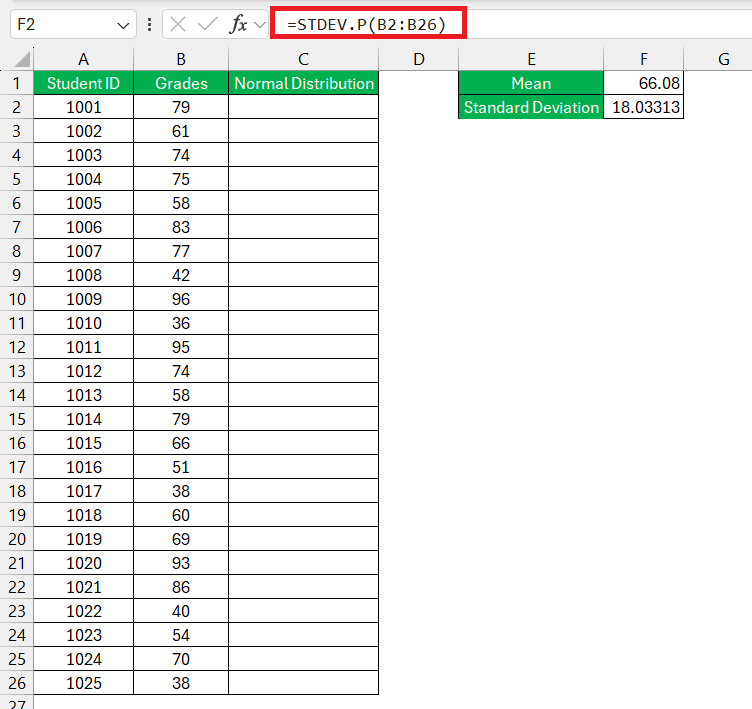Select grade 93 for student 1020
This screenshot has width=752, height=709.
(181, 563)
